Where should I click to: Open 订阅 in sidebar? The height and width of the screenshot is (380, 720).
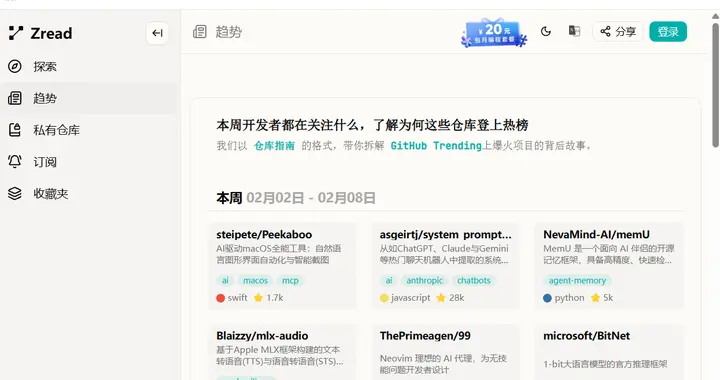coord(90,162)
